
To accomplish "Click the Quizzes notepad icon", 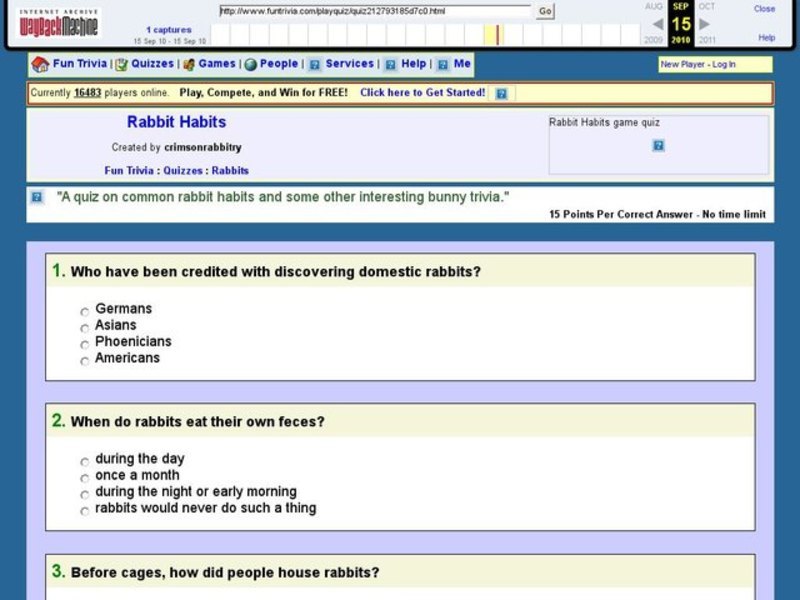I will click(119, 64).
